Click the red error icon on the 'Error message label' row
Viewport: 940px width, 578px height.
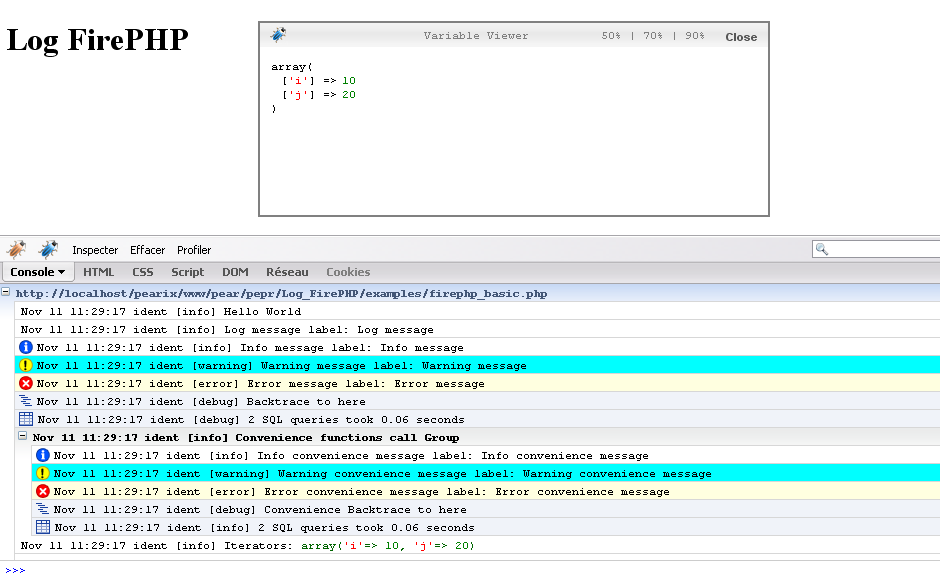click(x=26, y=383)
